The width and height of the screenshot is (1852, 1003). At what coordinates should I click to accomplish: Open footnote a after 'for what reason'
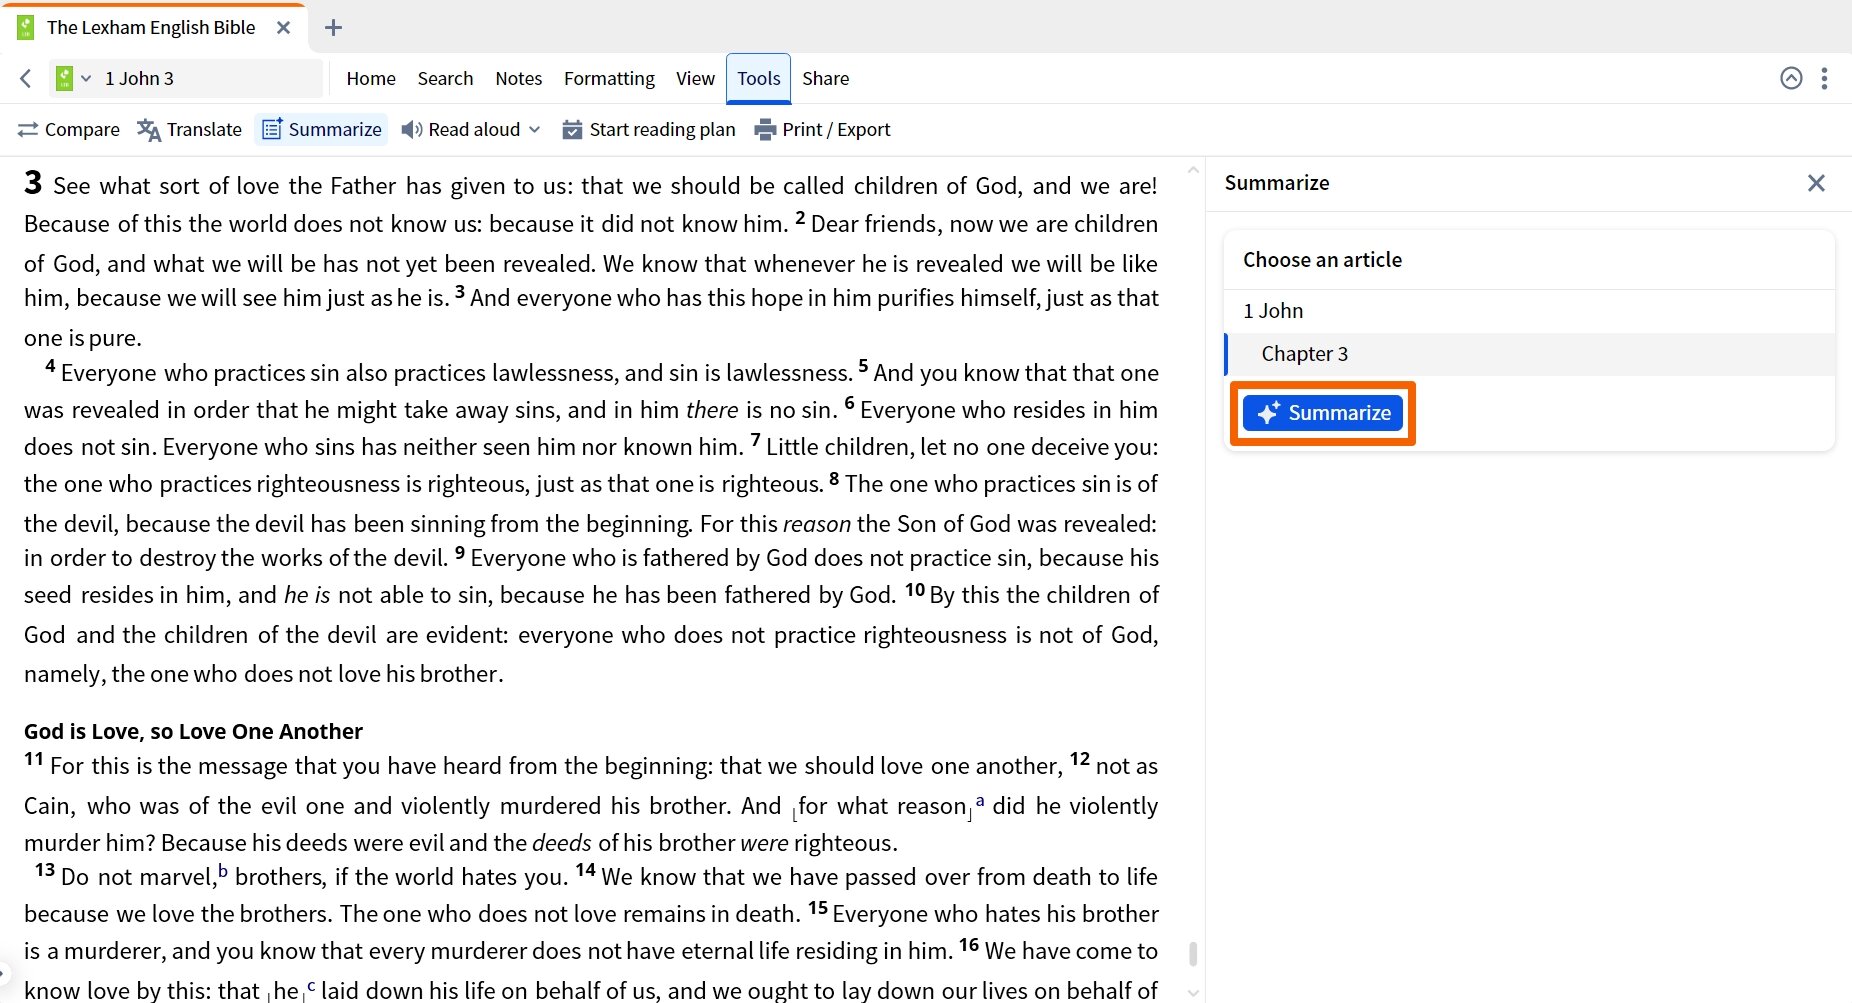(980, 801)
